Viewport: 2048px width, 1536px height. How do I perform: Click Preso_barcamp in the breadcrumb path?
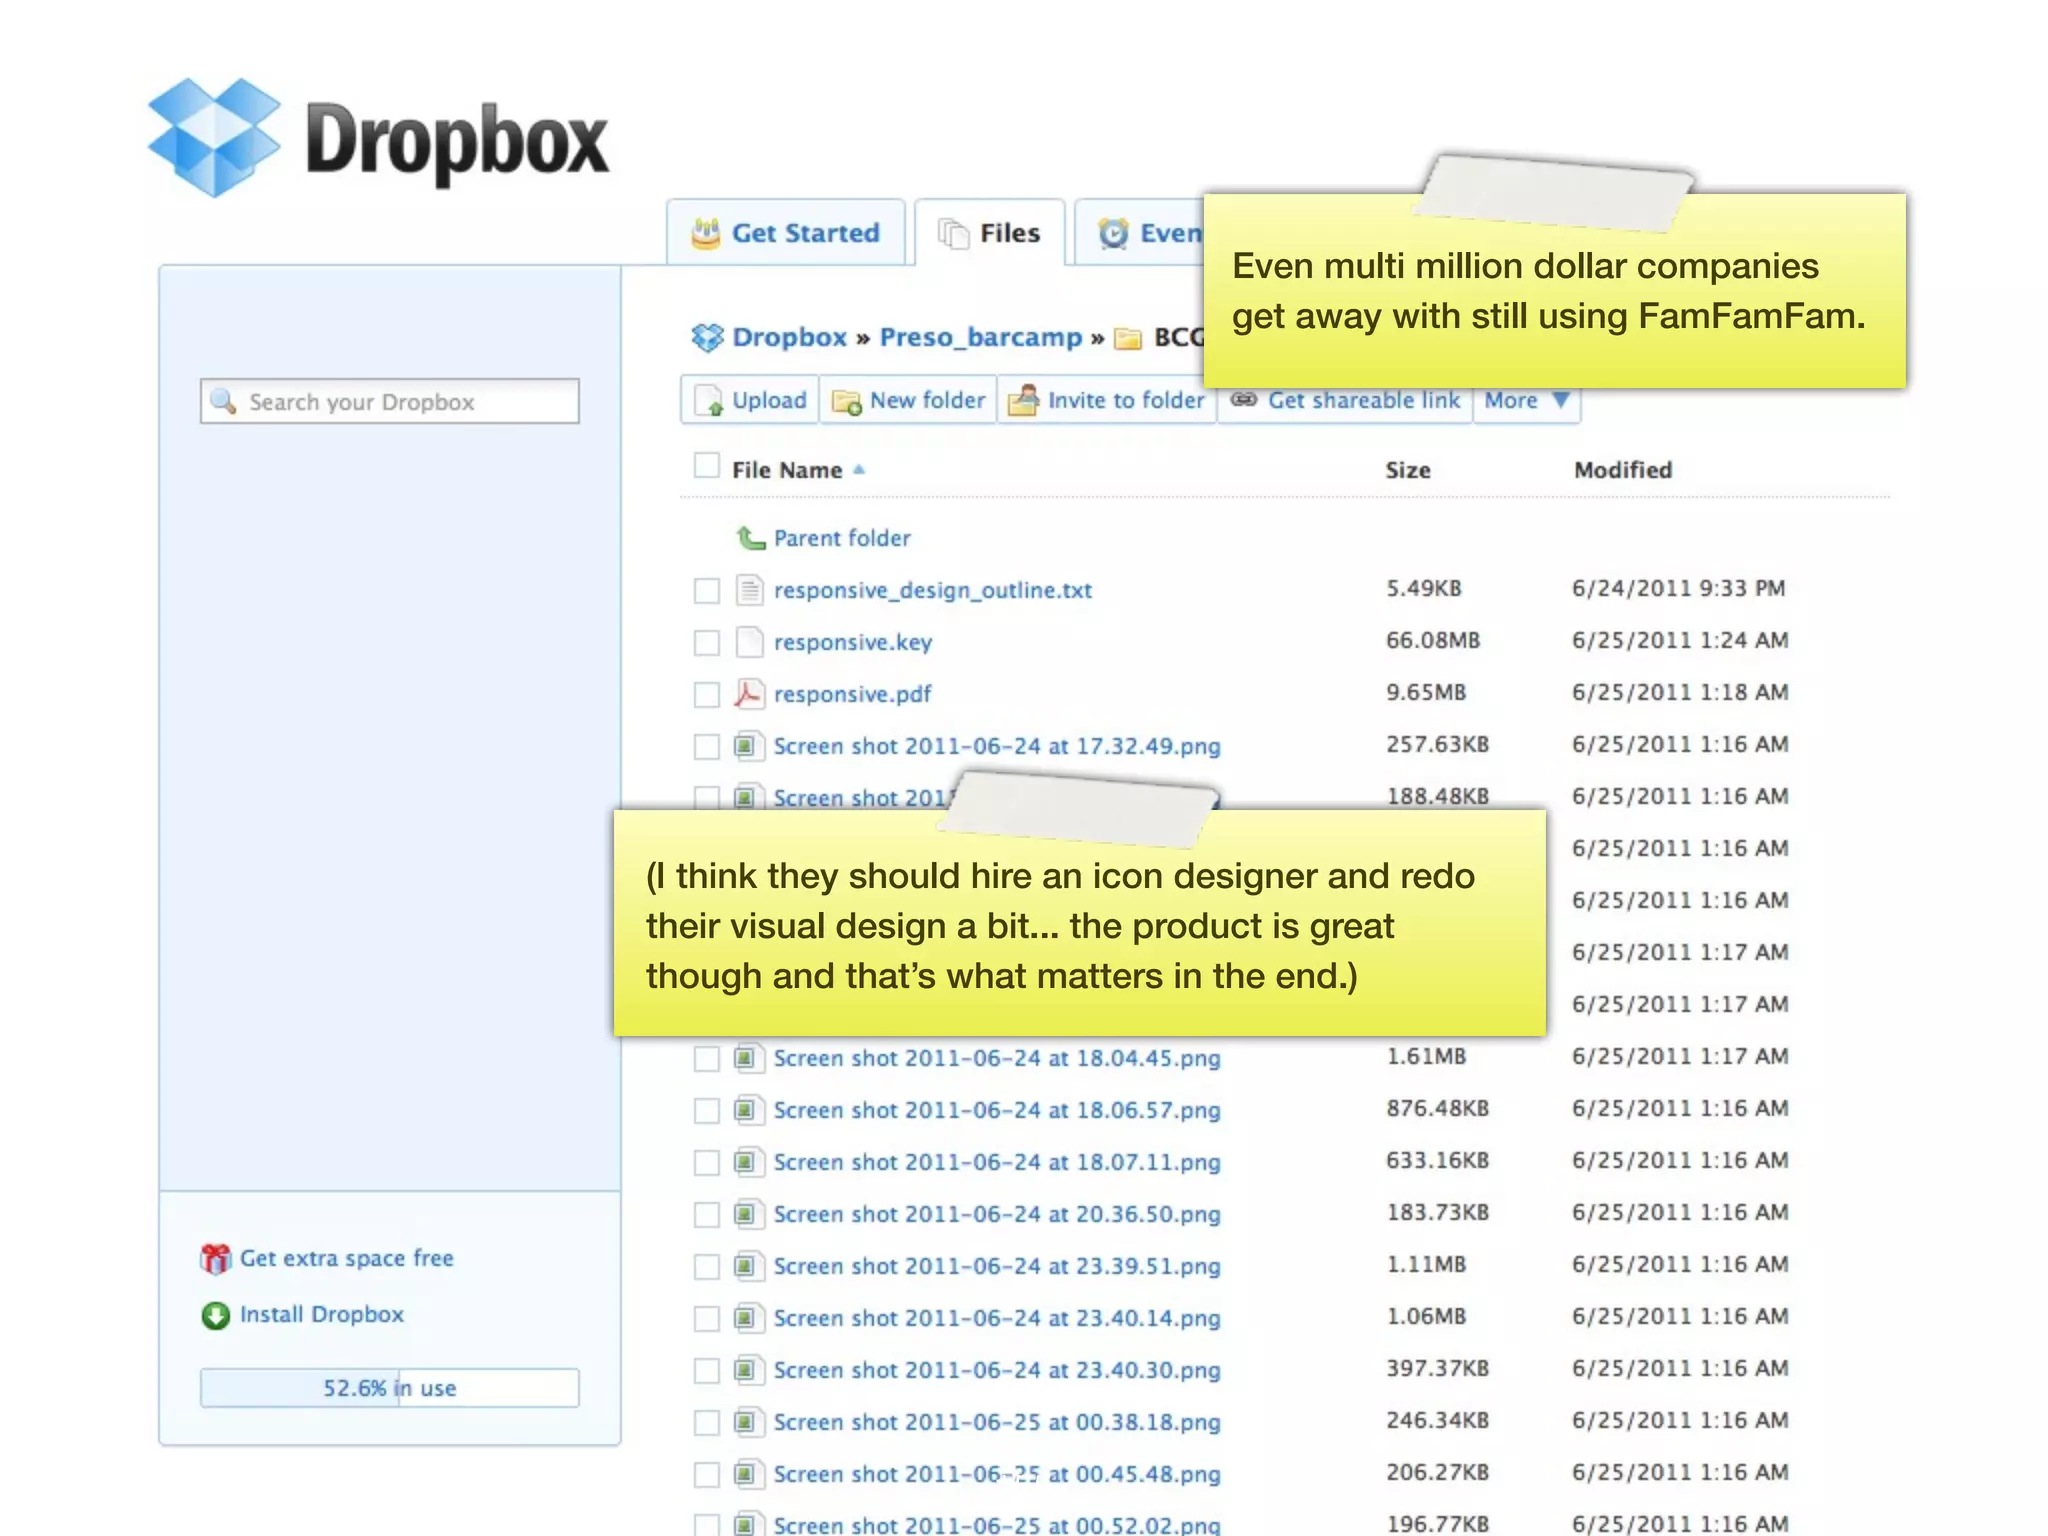click(980, 338)
